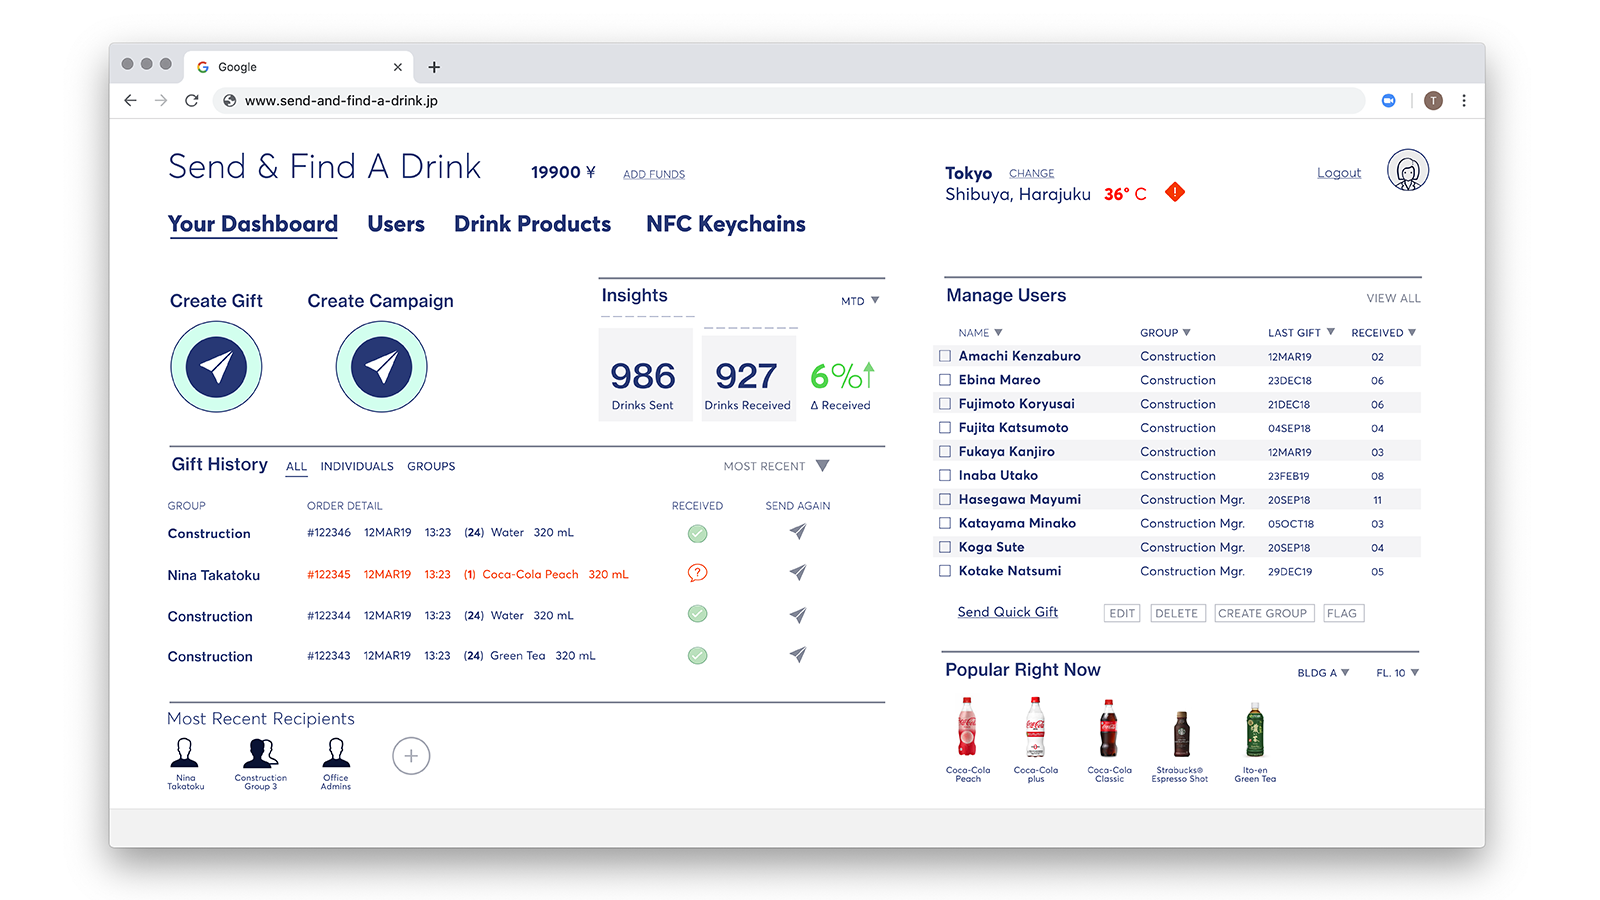Click the question mark status for Nina Takatoku
Image resolution: width=1600 pixels, height=900 pixels.
coord(697,573)
